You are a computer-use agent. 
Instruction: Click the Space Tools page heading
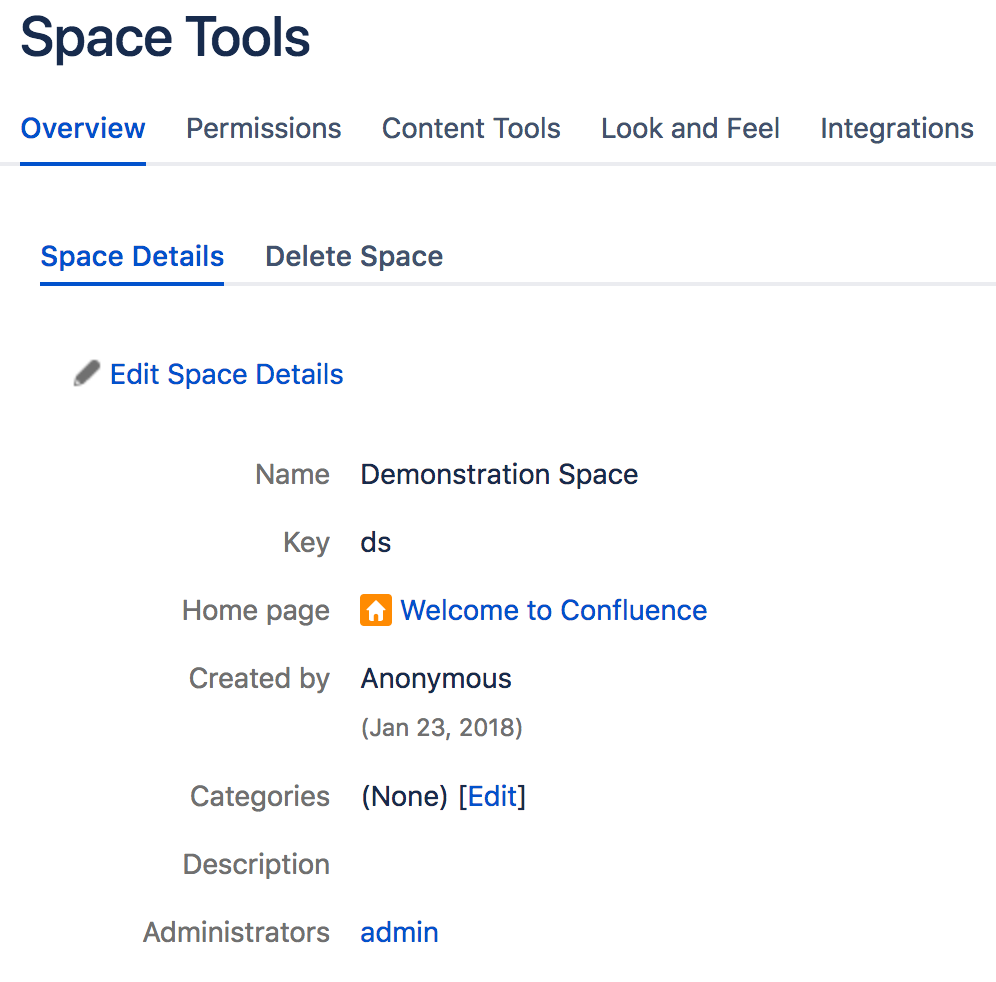(165, 38)
